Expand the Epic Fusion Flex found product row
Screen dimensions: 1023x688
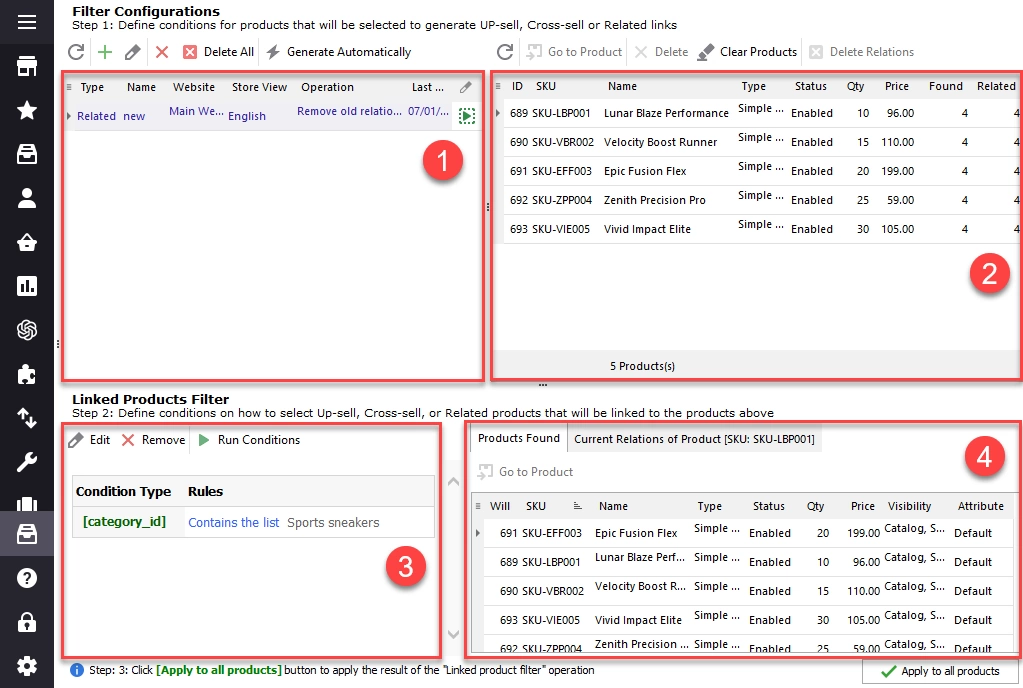[x=478, y=533]
